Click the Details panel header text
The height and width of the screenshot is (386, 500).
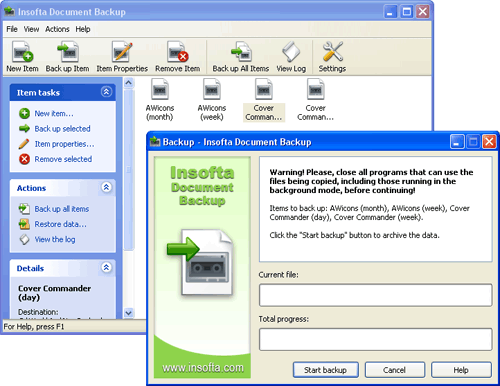(30, 268)
